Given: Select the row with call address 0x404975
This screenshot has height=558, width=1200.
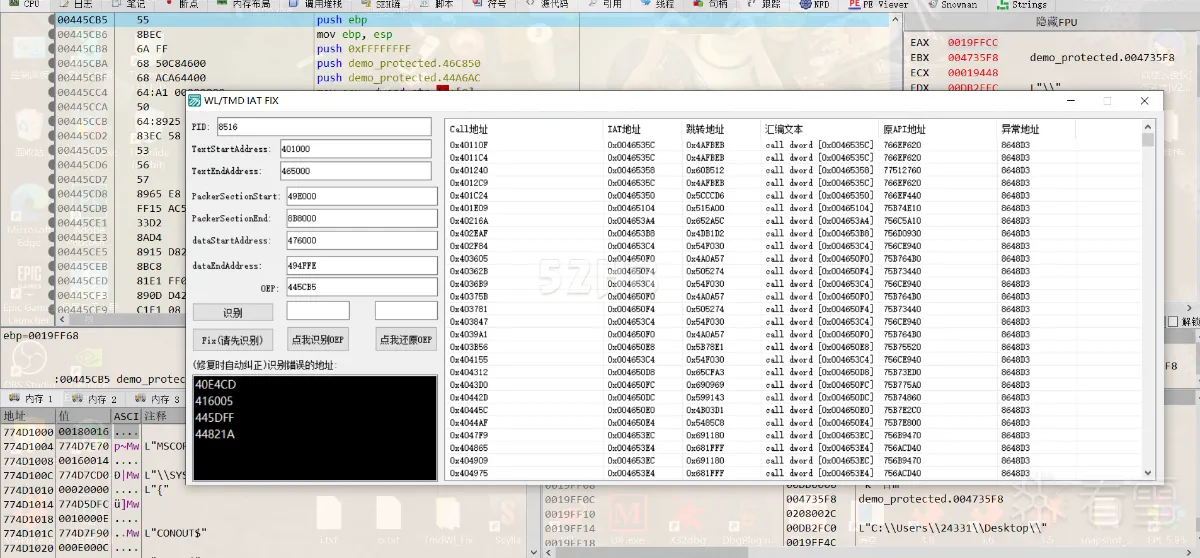Looking at the screenshot, I should click(793, 473).
